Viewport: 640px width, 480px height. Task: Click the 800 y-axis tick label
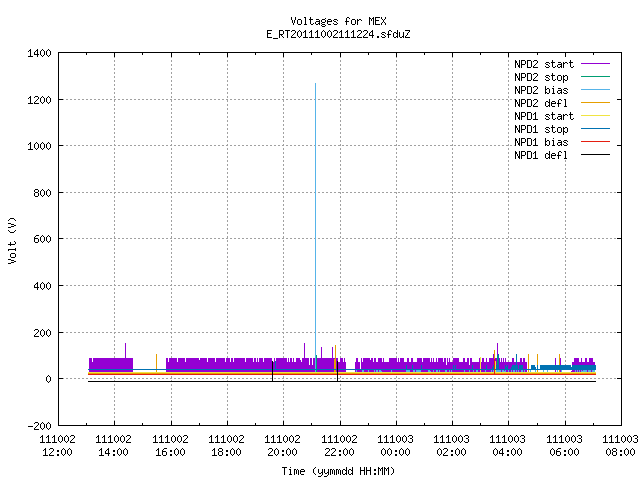[42, 193]
